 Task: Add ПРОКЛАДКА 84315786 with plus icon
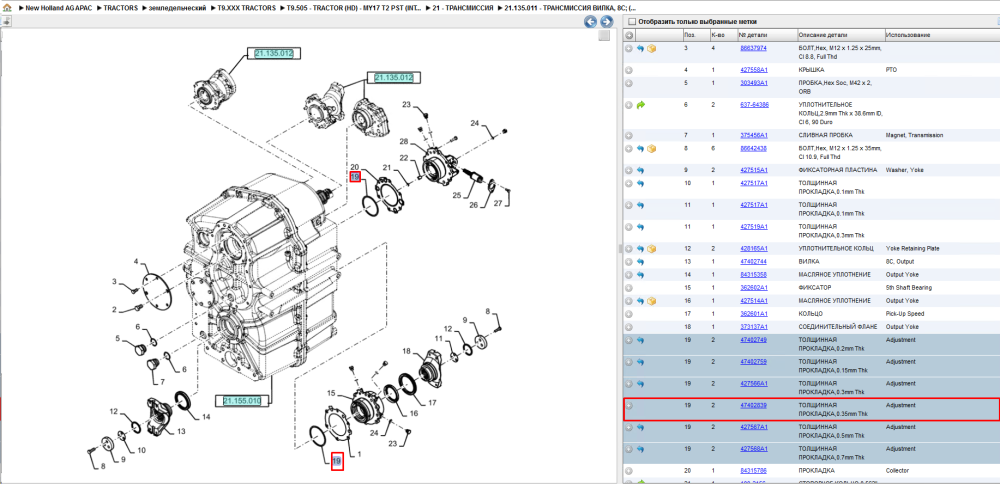click(x=629, y=471)
